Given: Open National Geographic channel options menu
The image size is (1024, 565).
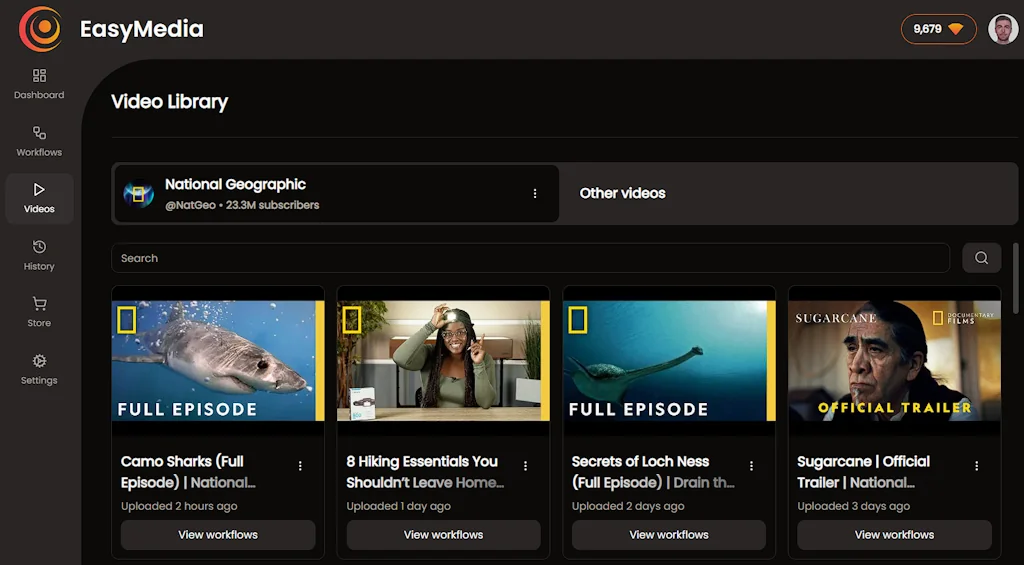Looking at the screenshot, I should (x=535, y=193).
